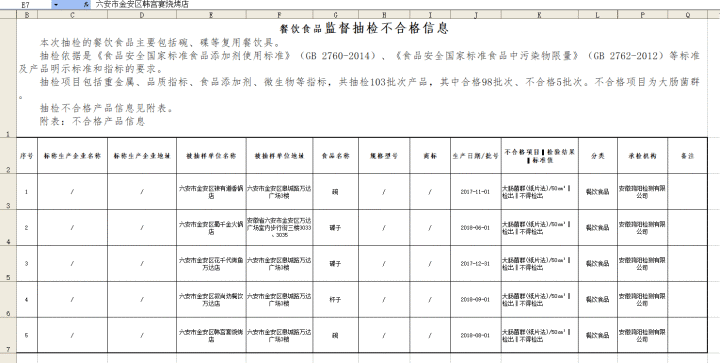Select column J header

476,15
